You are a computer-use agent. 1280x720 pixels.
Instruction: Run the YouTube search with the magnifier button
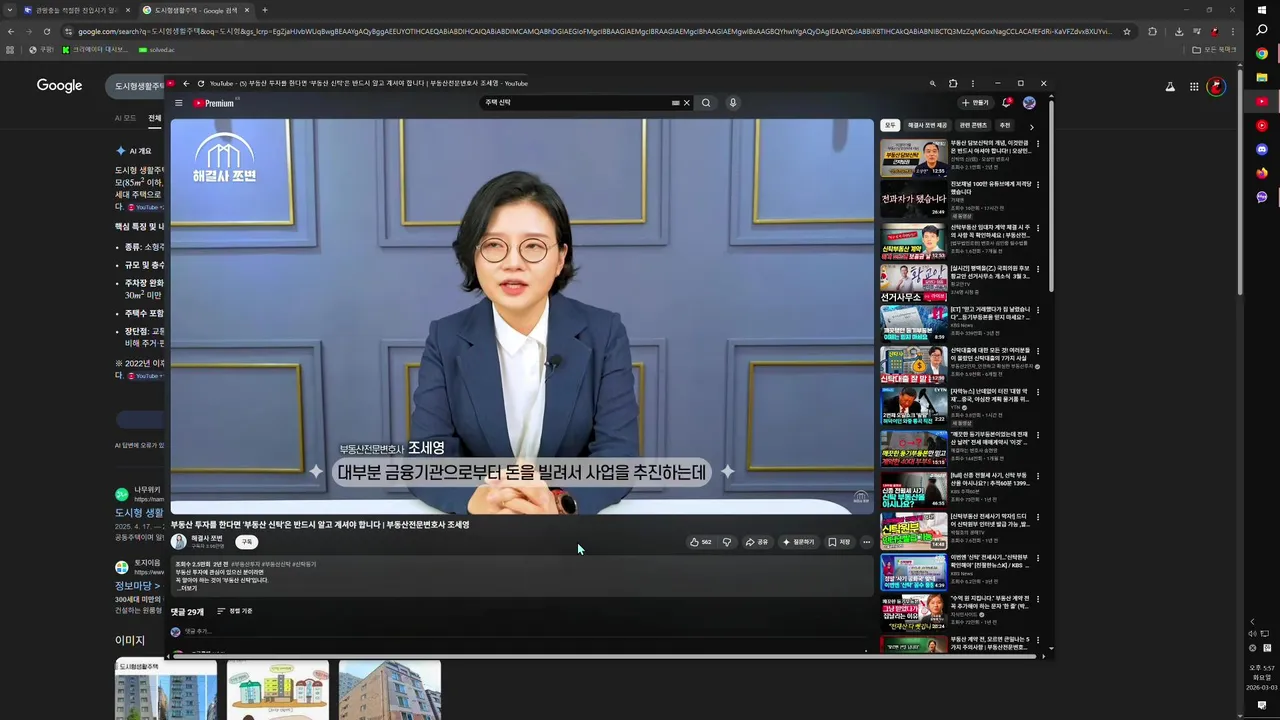[706, 103]
